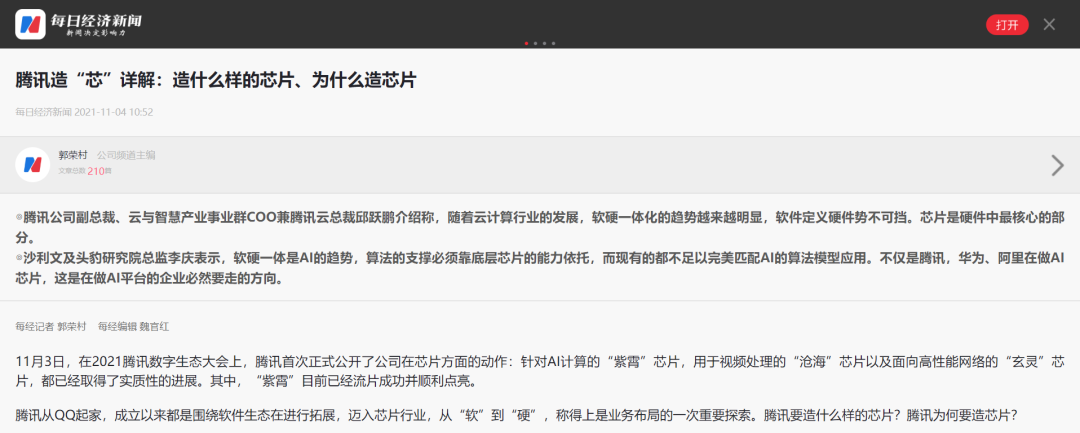Select the third carousel dot
Viewport: 1080px width, 433px height.
tap(545, 43)
